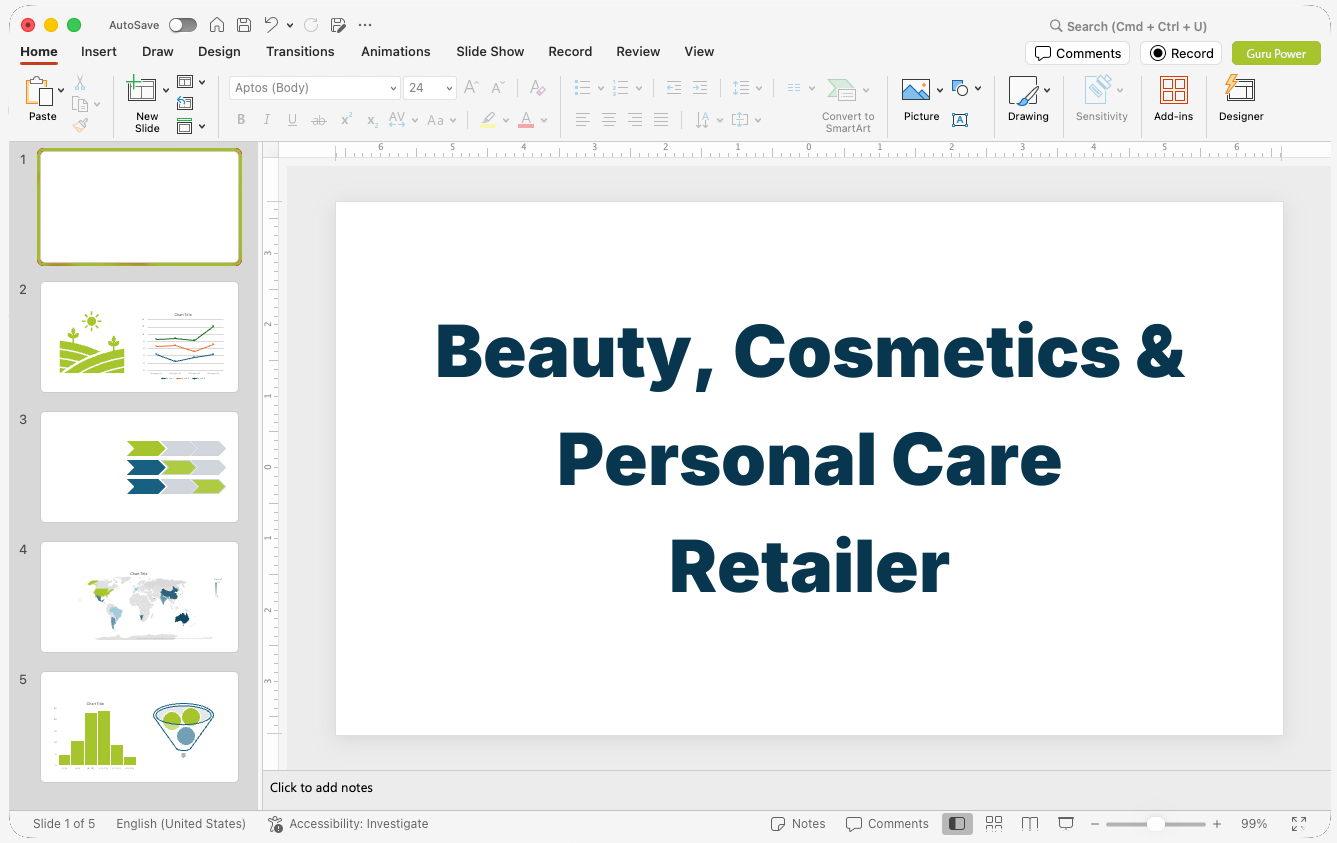Viewport: 1337px width, 843px height.
Task: Click the New Slide icon
Action: click(x=142, y=90)
